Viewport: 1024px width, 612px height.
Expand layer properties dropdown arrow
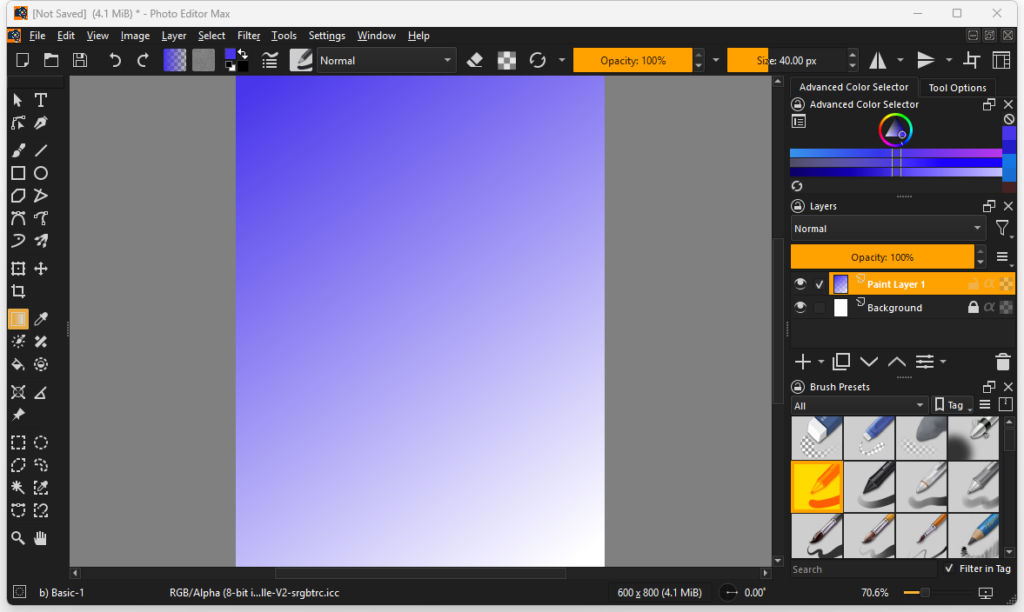tap(943, 362)
